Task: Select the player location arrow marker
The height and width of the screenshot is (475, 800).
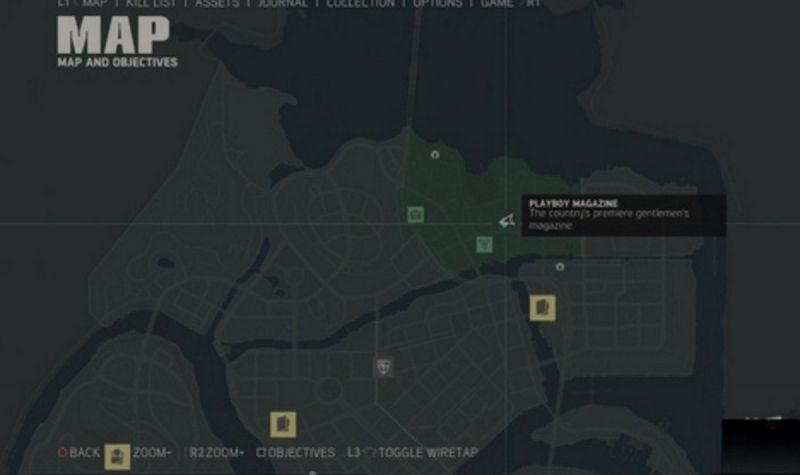Action: click(x=507, y=221)
